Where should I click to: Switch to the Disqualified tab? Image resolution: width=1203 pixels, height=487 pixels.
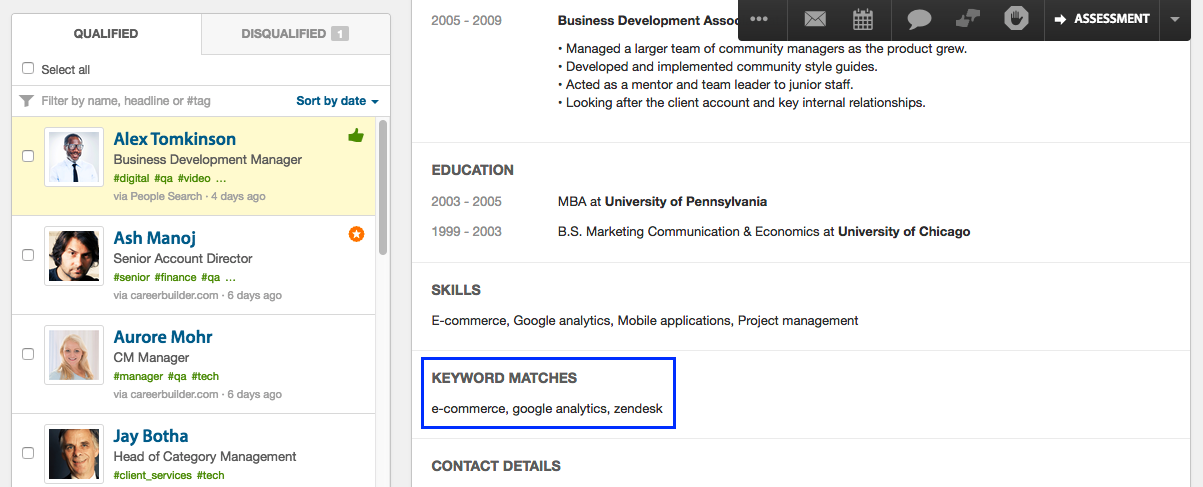pyautogui.click(x=295, y=34)
